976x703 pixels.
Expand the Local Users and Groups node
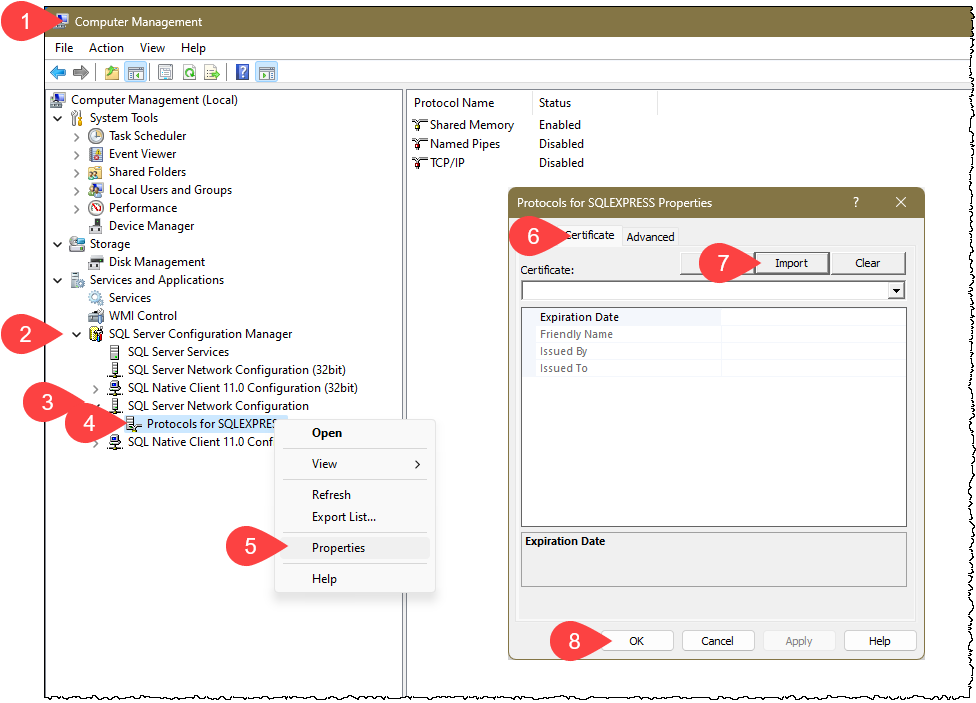point(77,191)
